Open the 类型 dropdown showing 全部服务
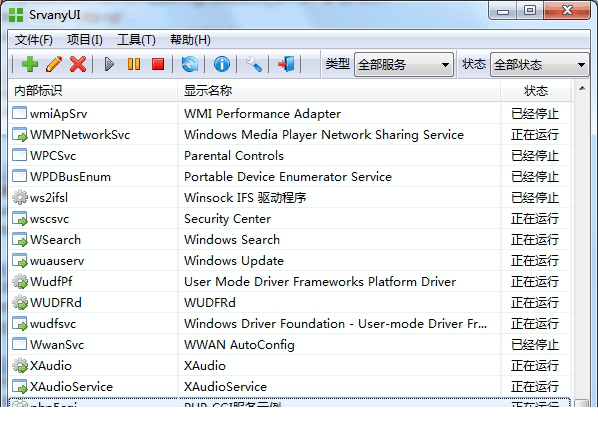Screen dimensions: 598x423 (x=403, y=64)
